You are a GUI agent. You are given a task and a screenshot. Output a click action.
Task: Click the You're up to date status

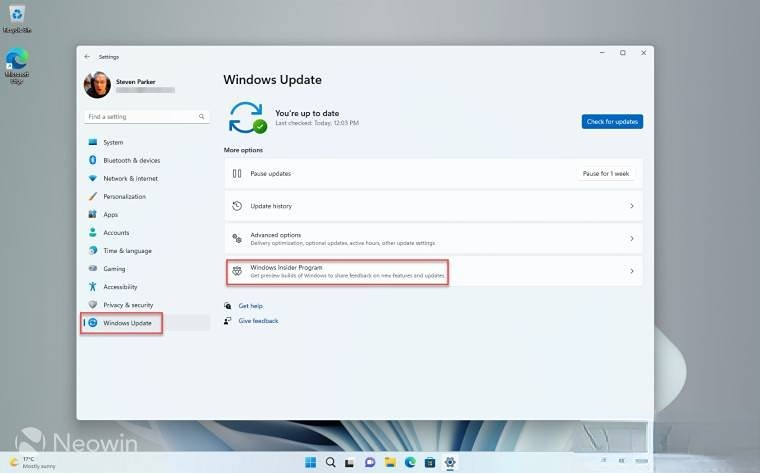pyautogui.click(x=307, y=113)
